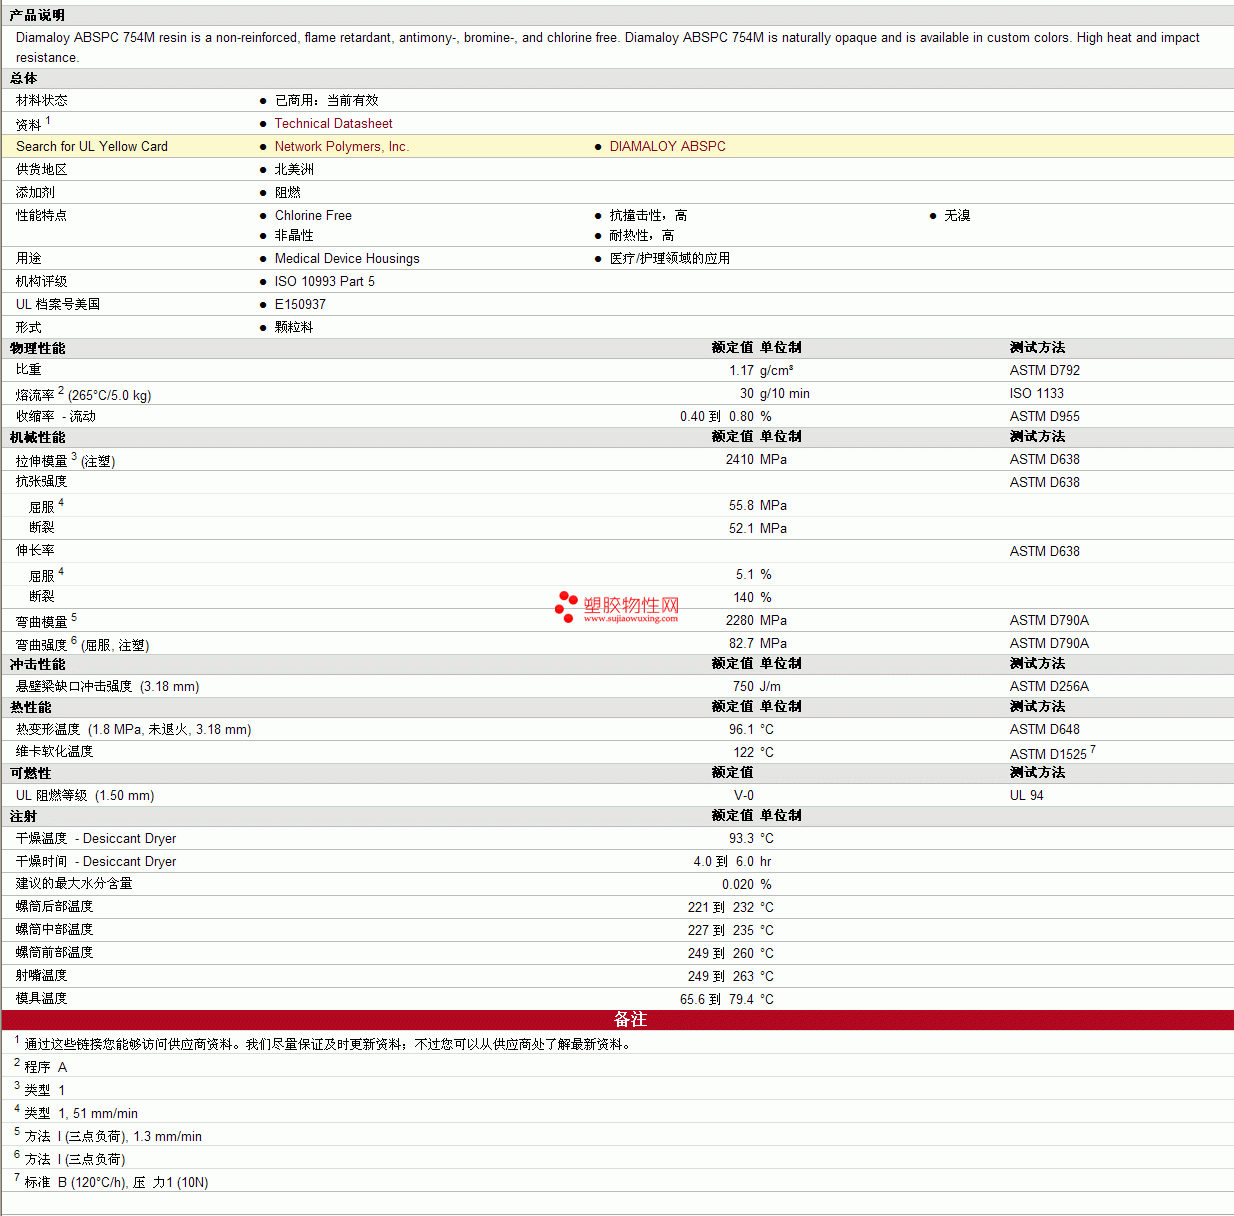Click the heat deflection value '96.1'
Screen dimensions: 1234x1216
pyautogui.click(x=741, y=729)
